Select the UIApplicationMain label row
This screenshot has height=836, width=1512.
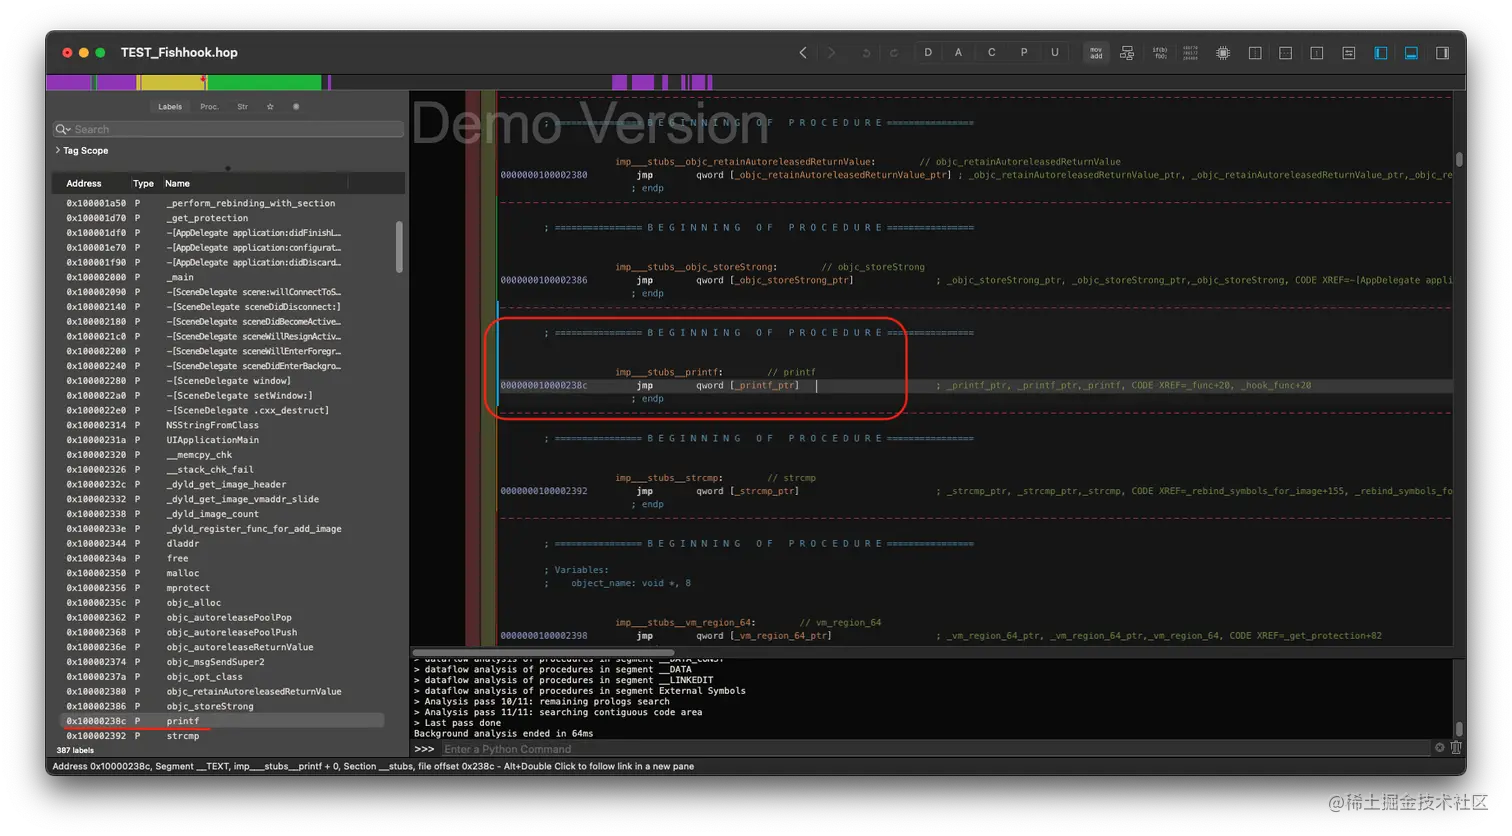(x=224, y=440)
